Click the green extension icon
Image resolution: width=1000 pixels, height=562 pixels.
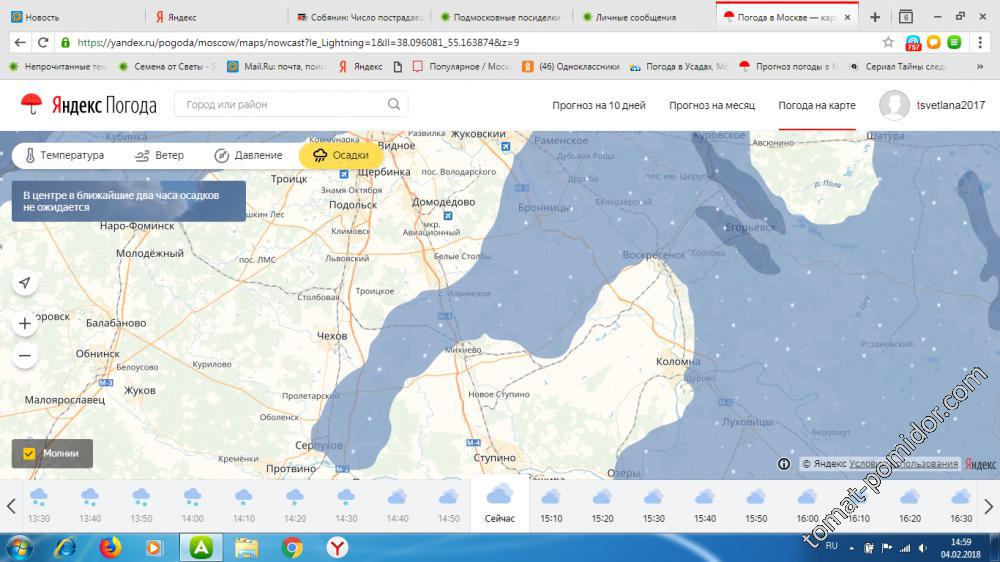click(x=954, y=42)
